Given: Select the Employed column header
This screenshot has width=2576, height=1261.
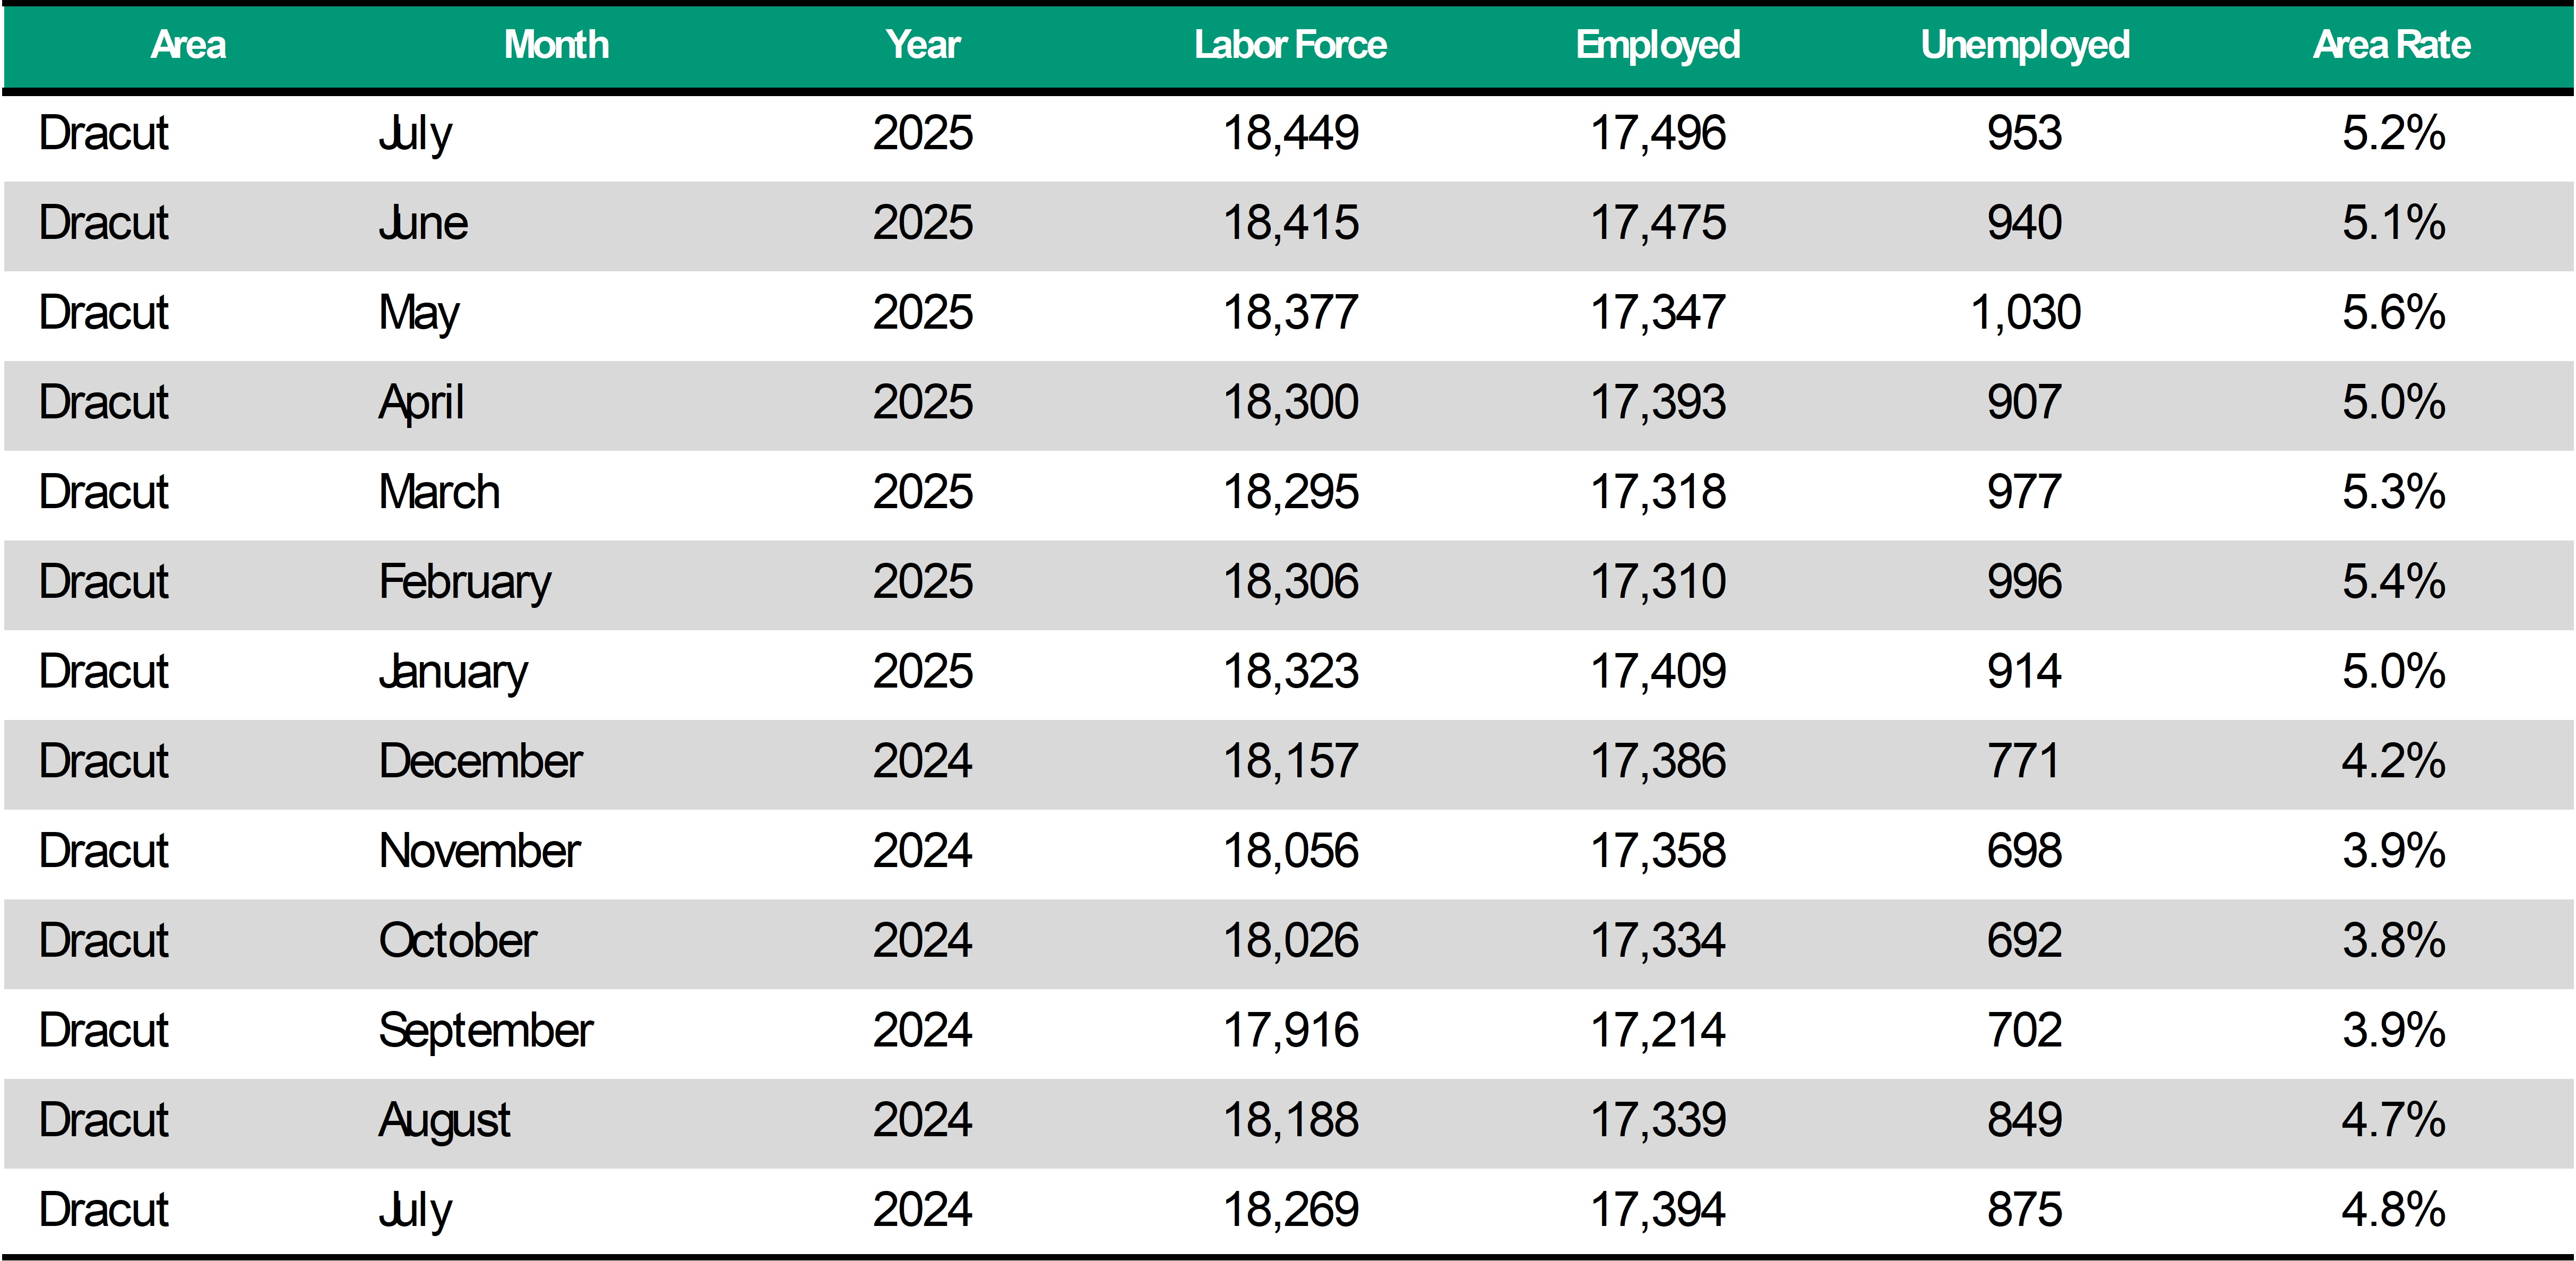Looking at the screenshot, I should [1658, 45].
